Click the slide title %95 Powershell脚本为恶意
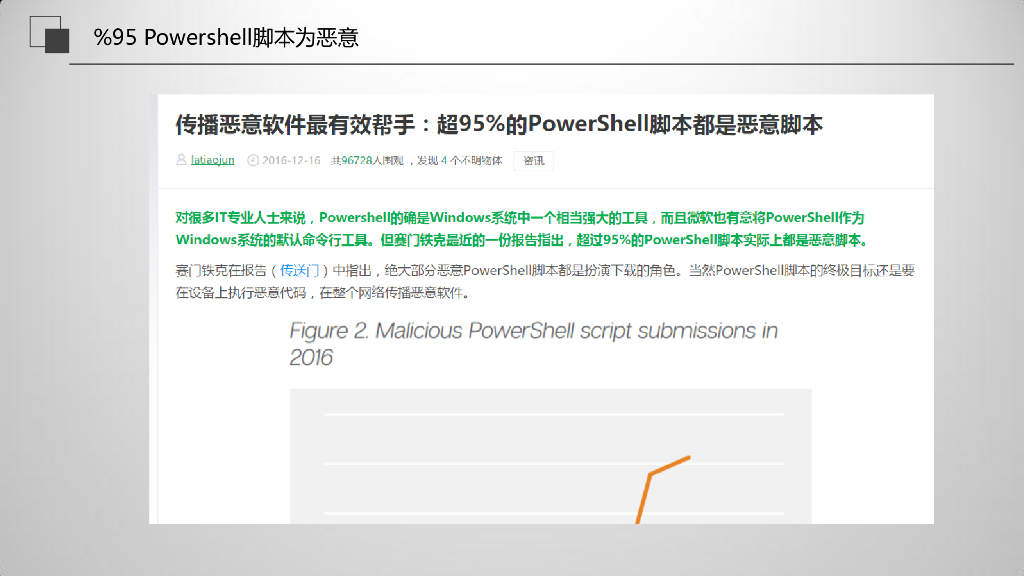 (226, 37)
